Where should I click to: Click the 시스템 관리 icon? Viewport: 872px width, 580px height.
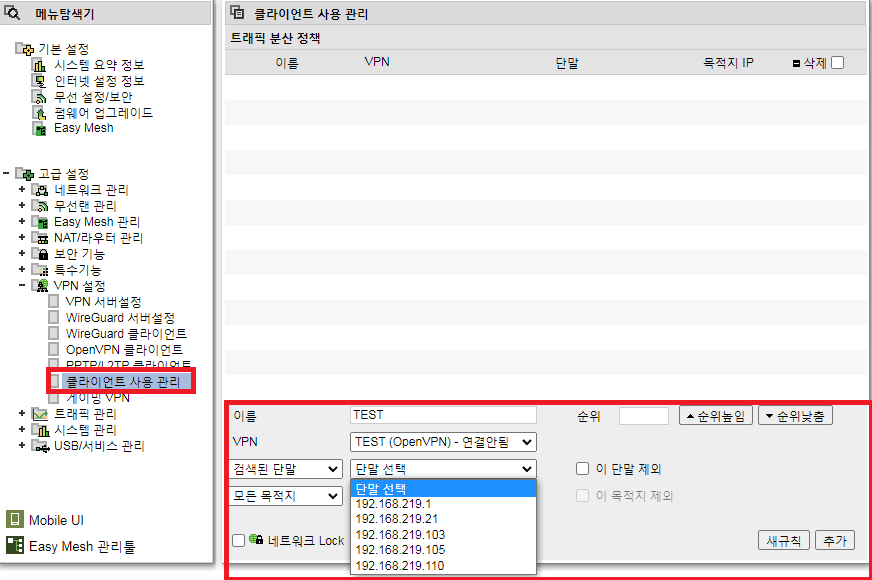coord(40,430)
